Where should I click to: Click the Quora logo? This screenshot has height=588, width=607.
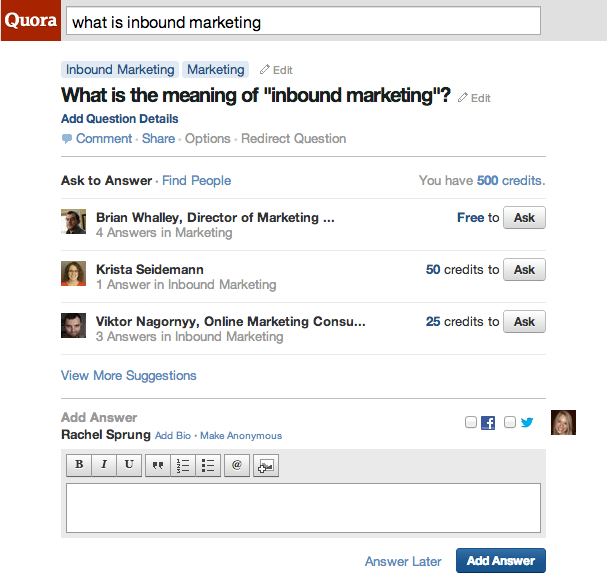click(30, 21)
